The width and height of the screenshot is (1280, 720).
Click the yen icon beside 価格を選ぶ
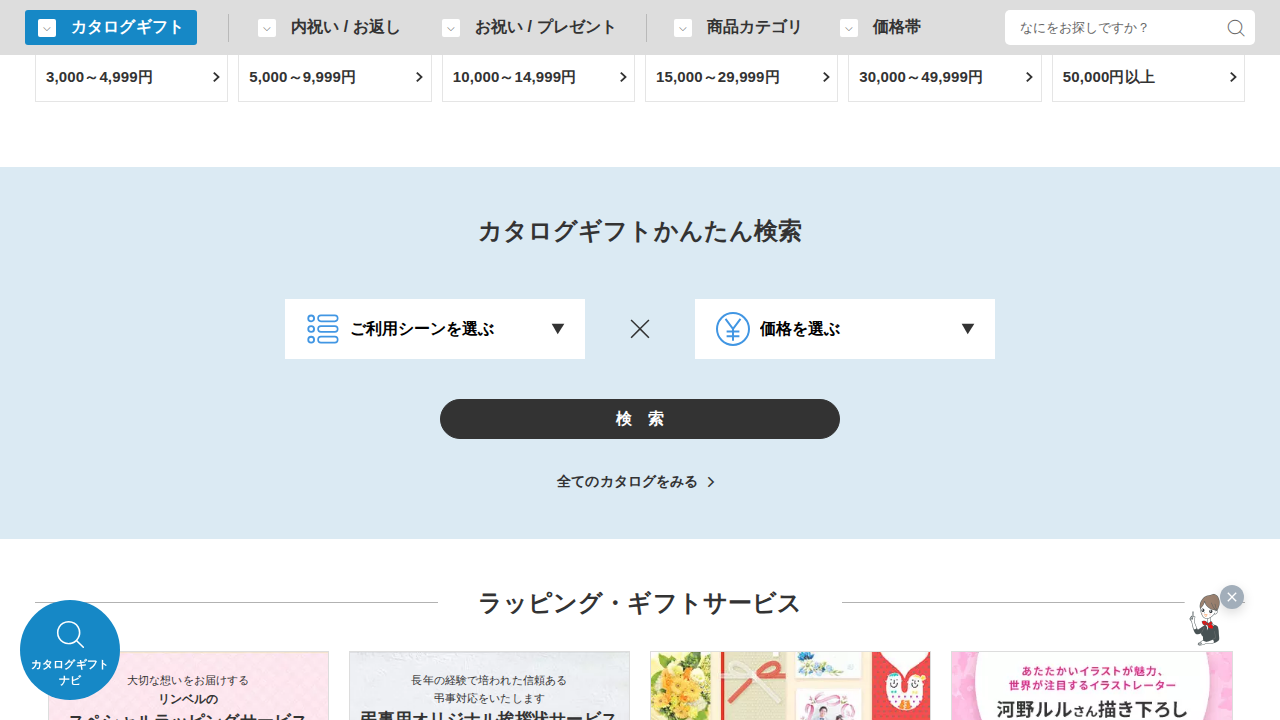(x=733, y=329)
